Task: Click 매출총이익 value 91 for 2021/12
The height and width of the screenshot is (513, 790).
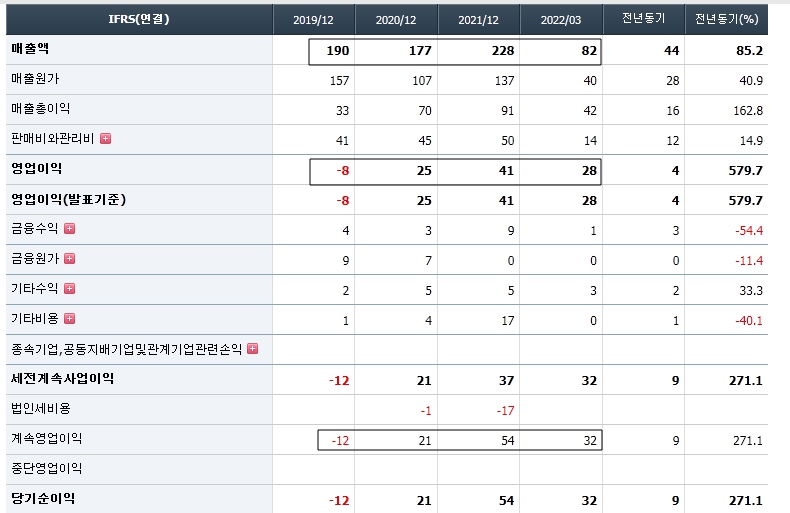Action: [x=507, y=111]
